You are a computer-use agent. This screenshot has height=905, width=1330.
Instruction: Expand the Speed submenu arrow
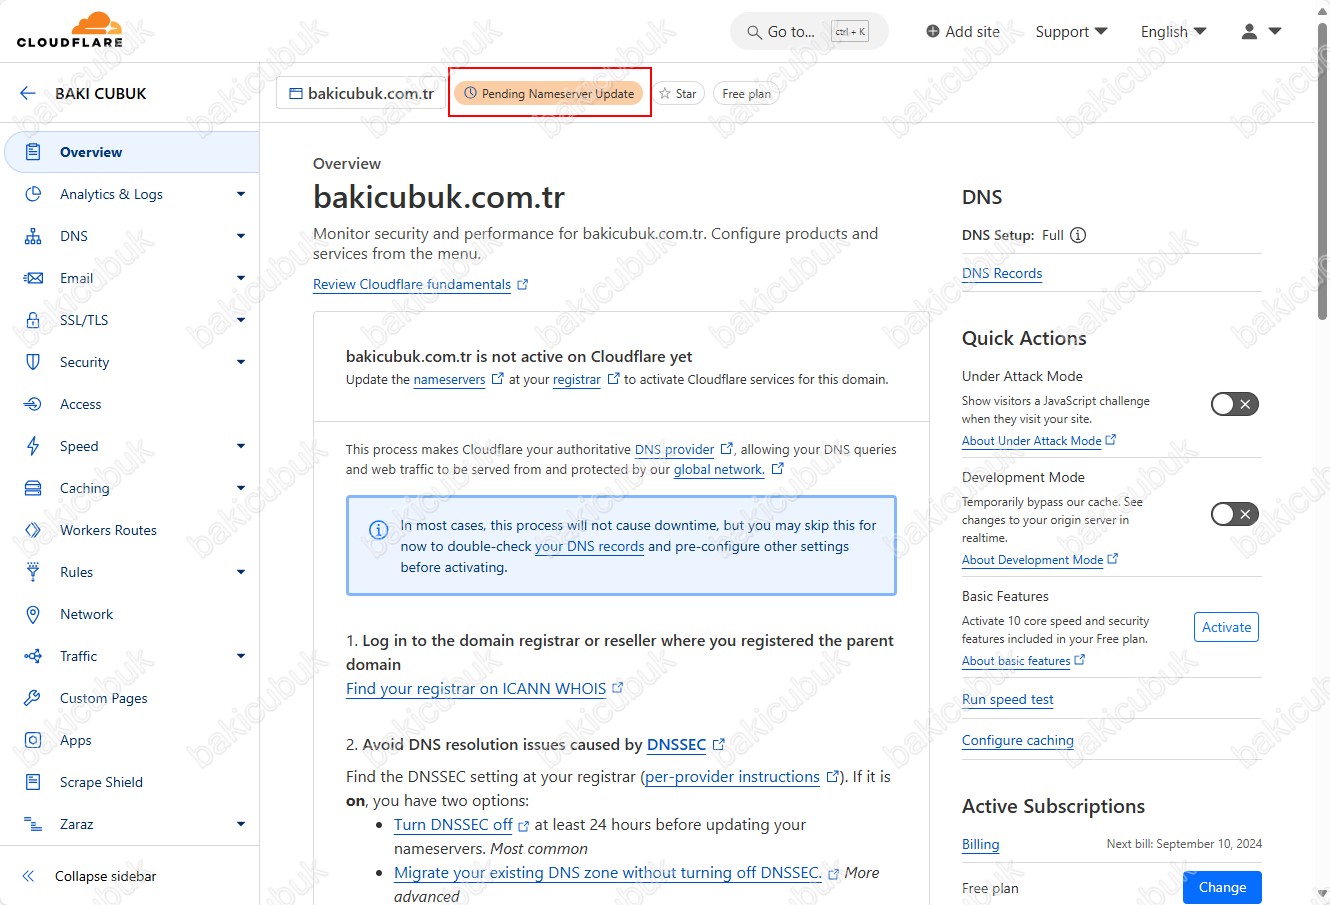tap(241, 446)
